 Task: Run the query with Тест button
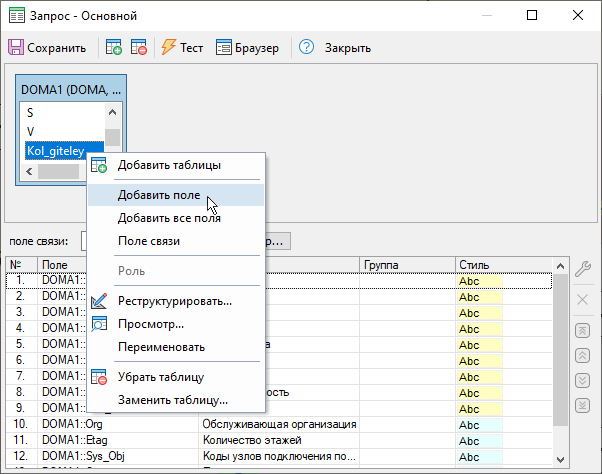tap(182, 48)
